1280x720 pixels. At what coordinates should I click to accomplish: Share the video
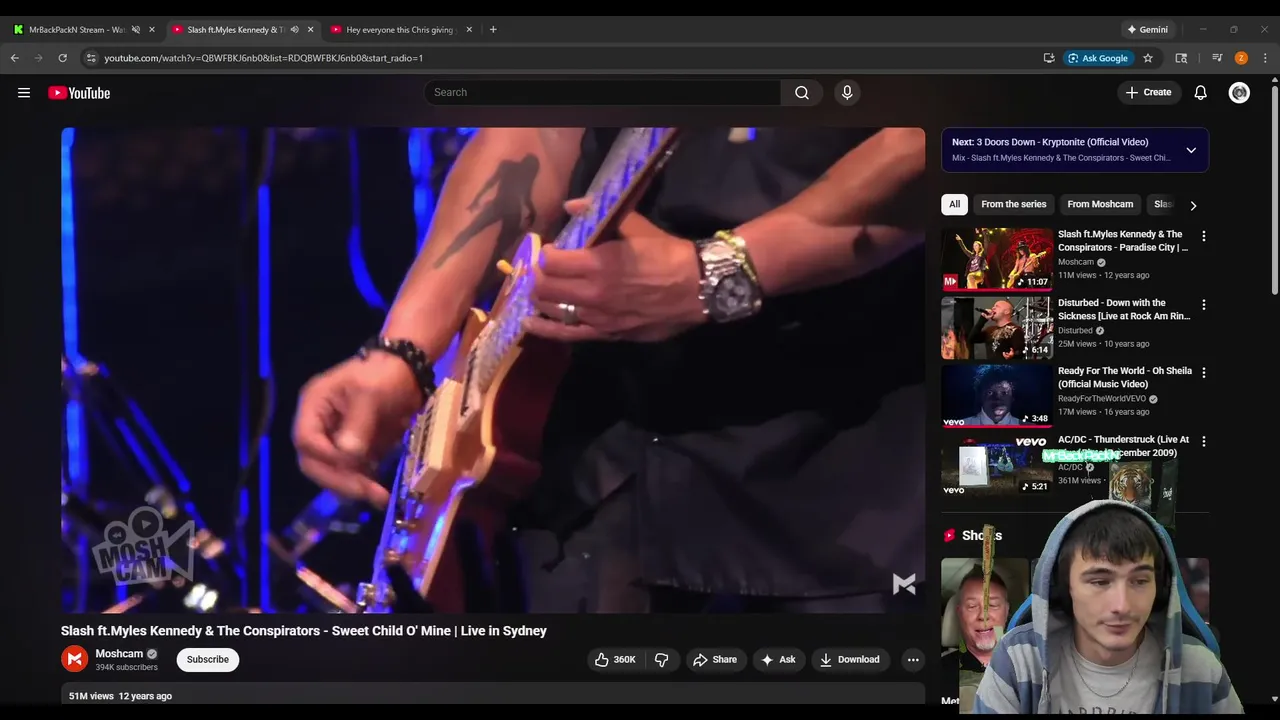(715, 659)
